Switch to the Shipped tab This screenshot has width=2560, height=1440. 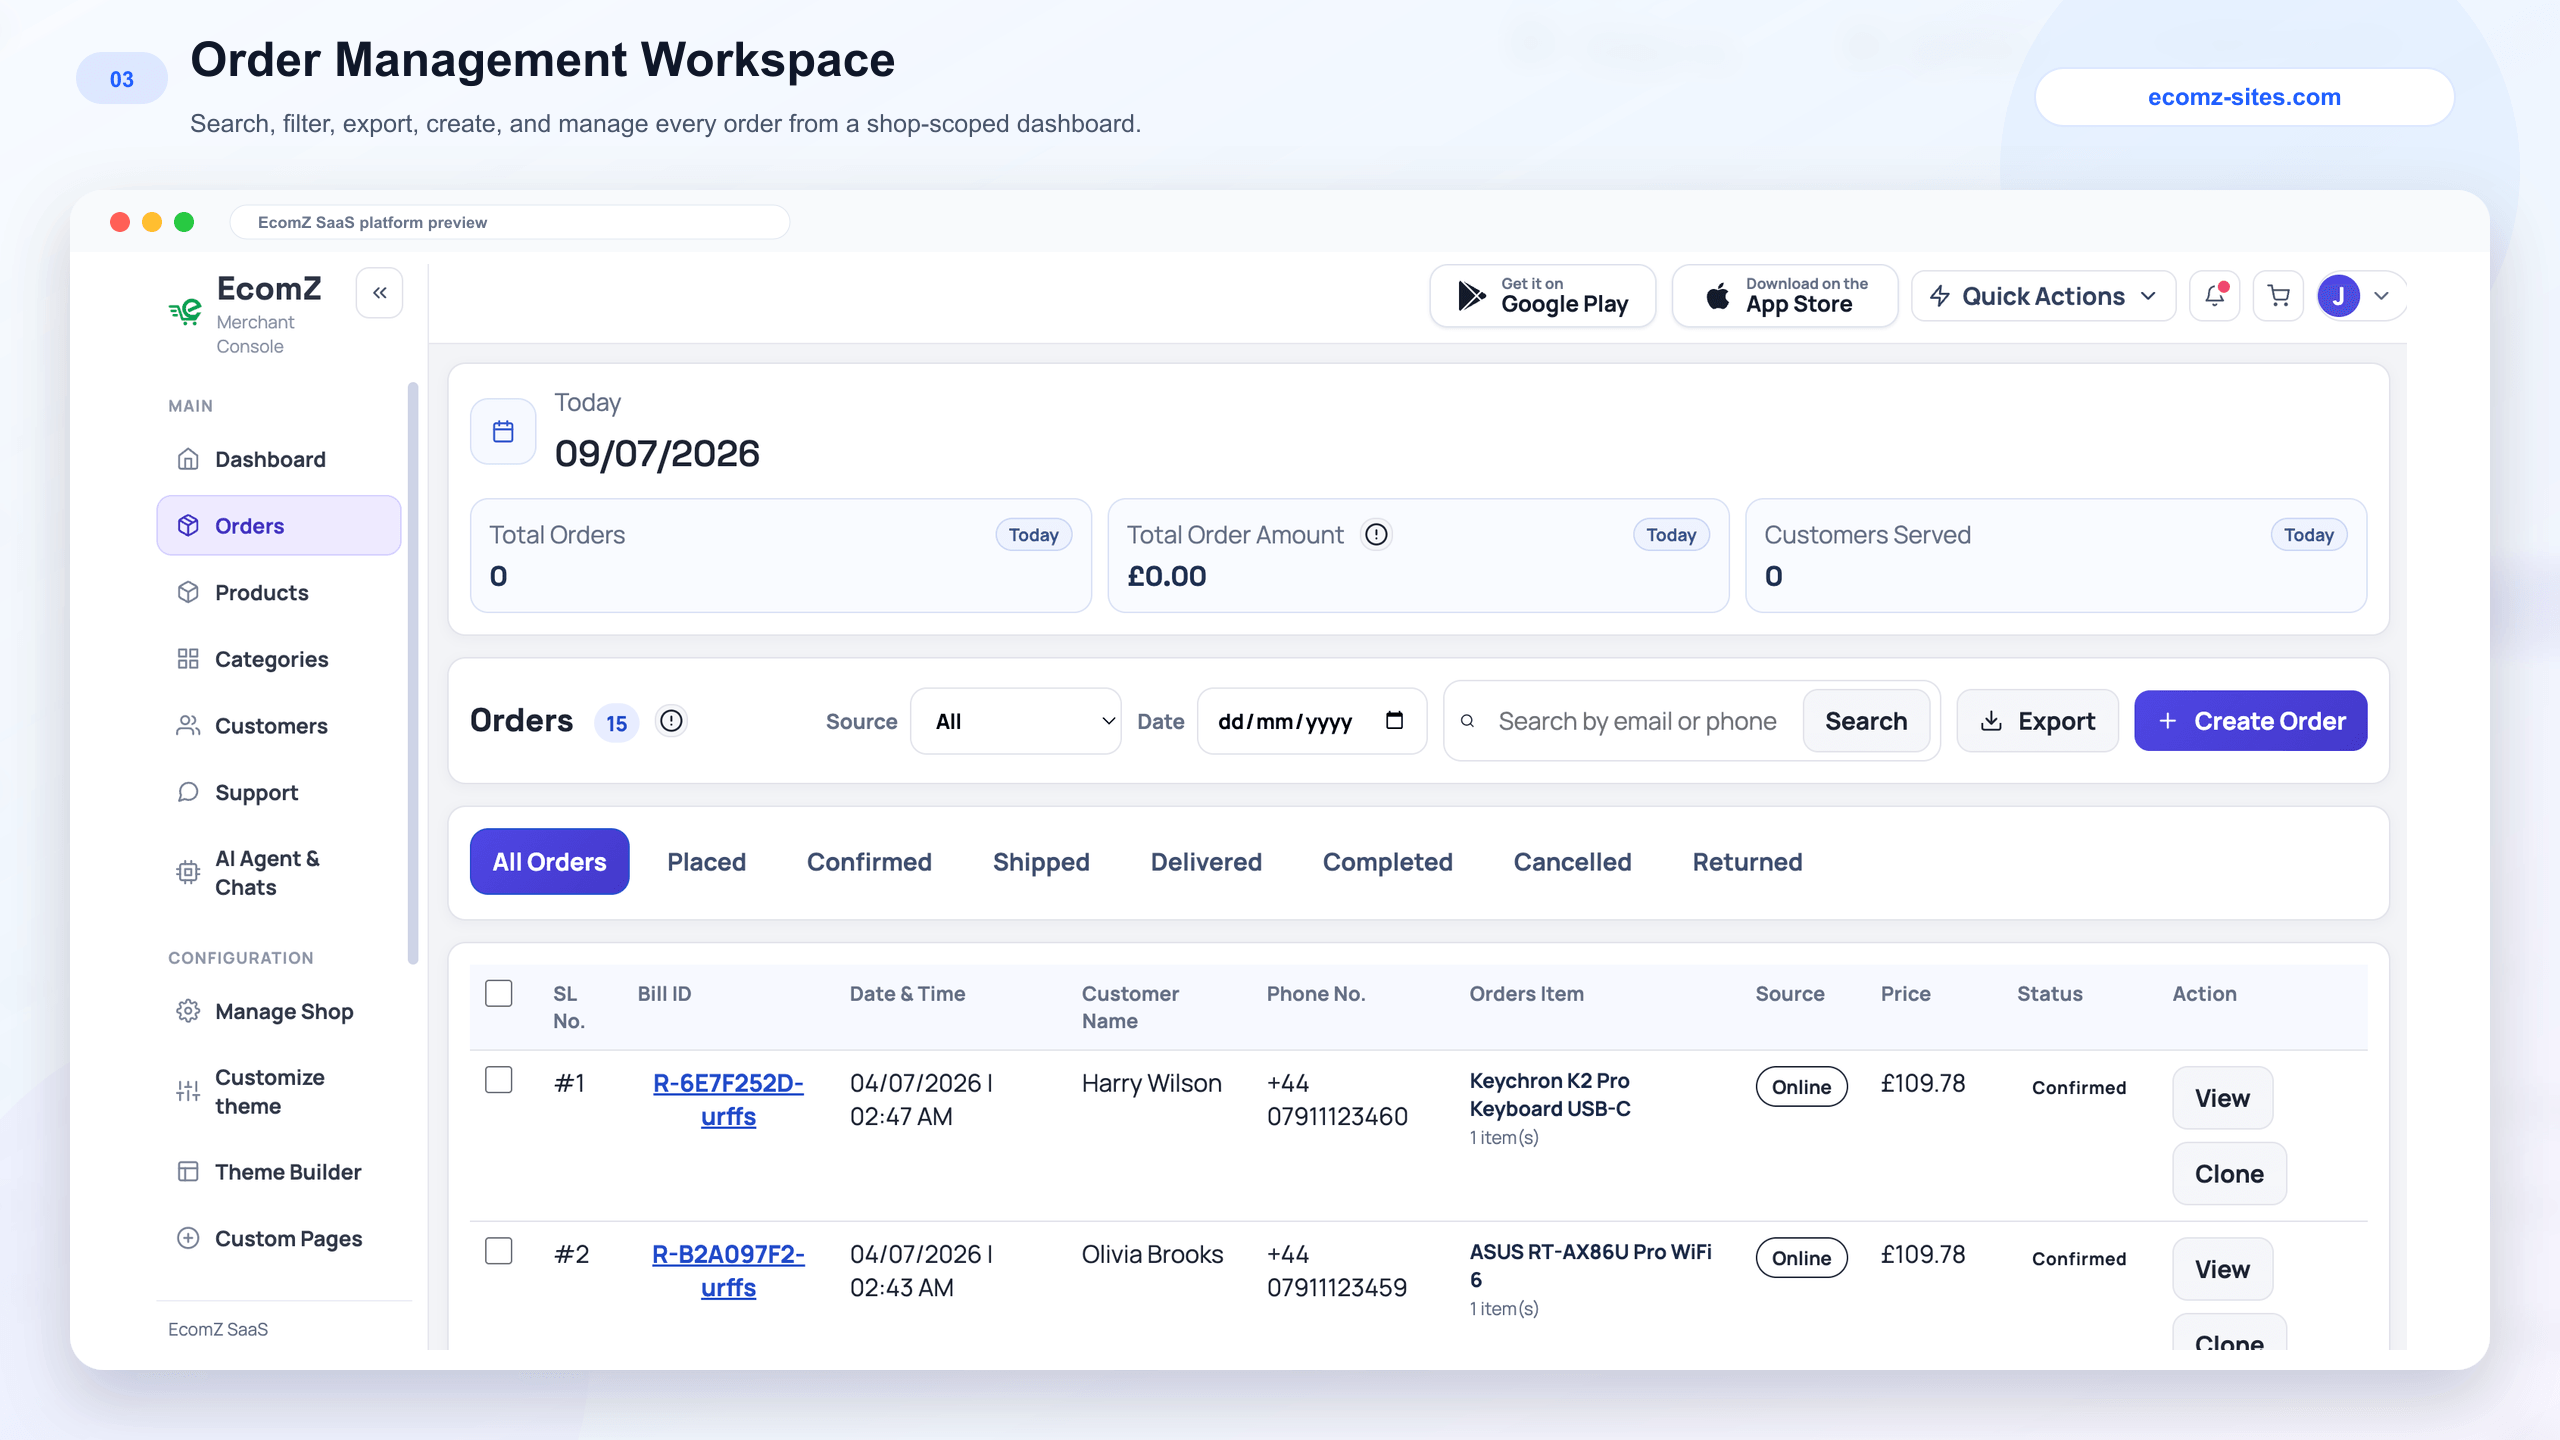[x=1041, y=862]
